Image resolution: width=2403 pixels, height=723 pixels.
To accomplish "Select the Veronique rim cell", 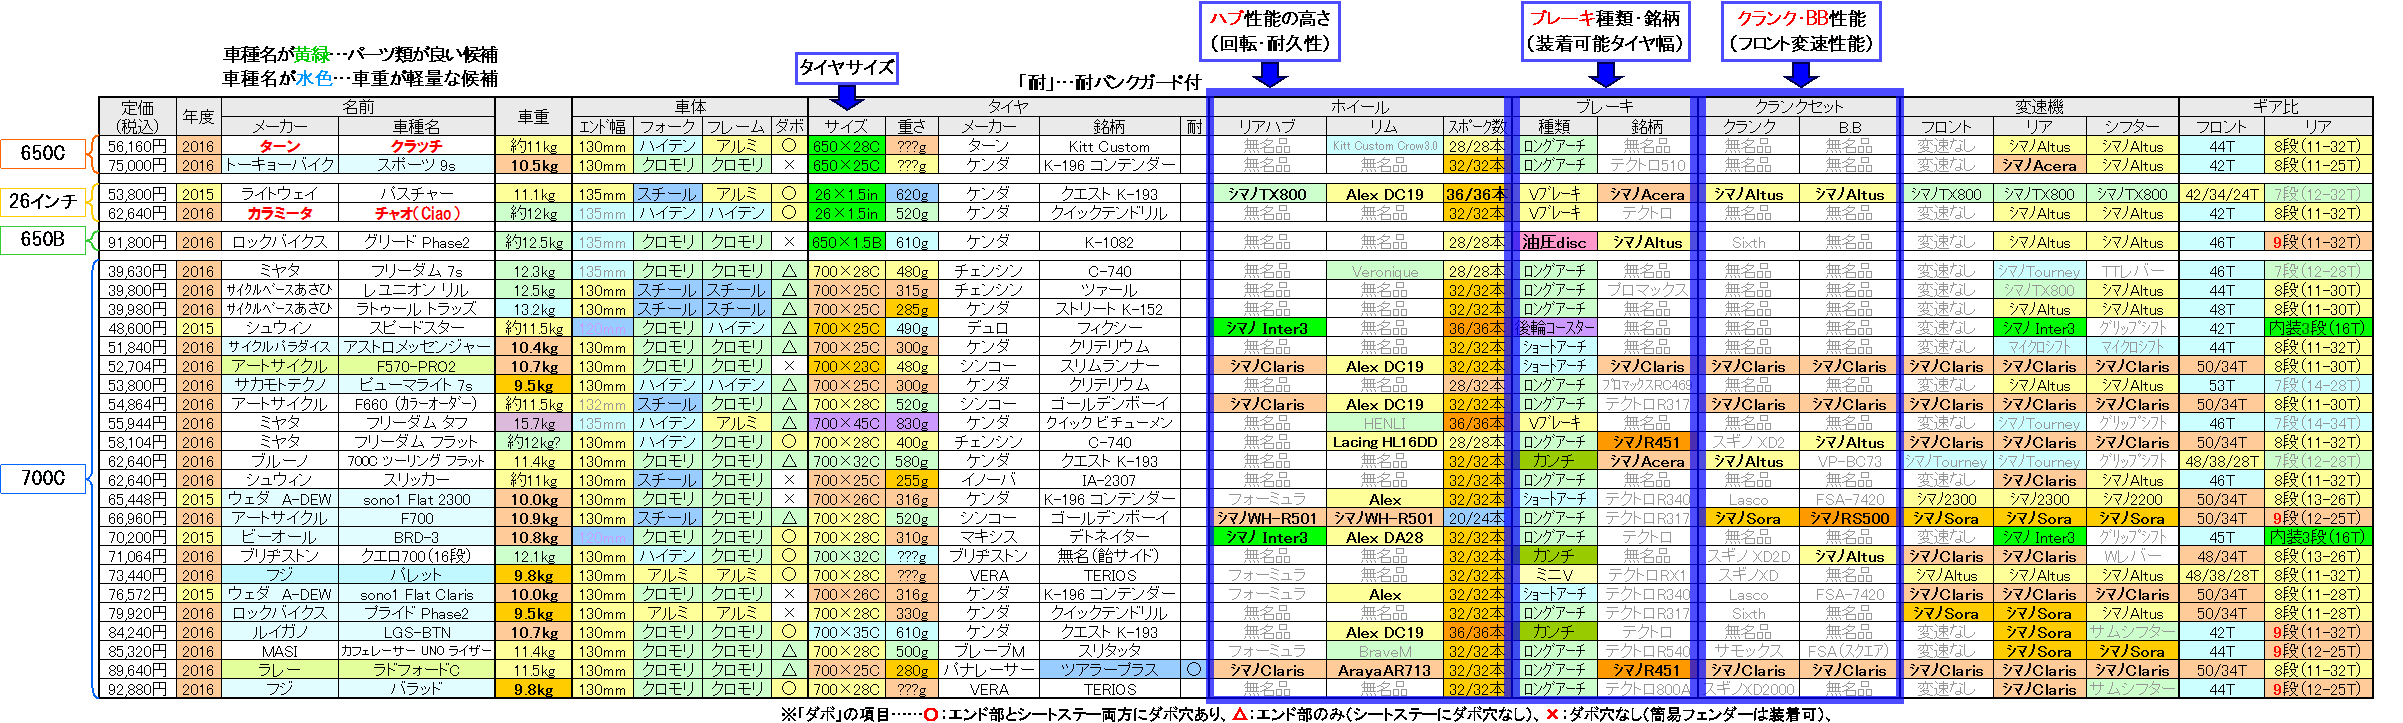I will point(1385,271).
